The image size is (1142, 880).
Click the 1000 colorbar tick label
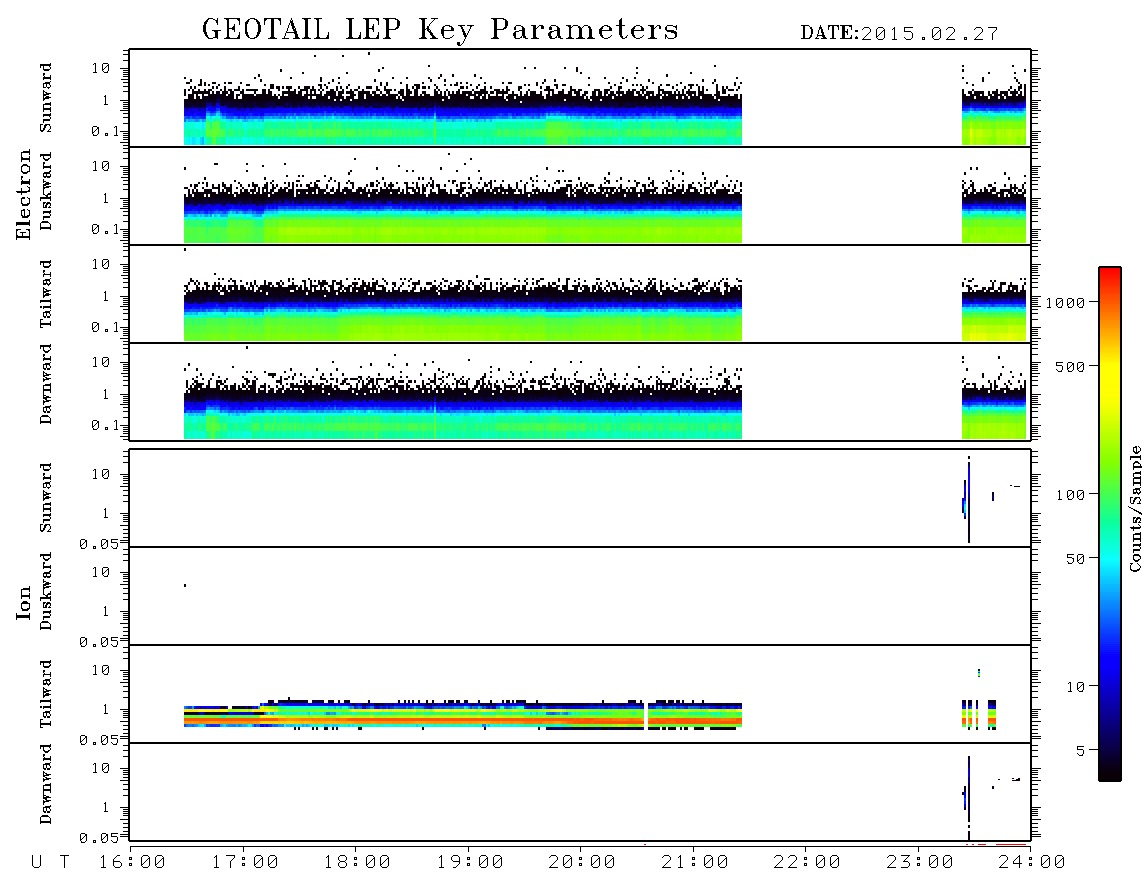(x=1065, y=303)
